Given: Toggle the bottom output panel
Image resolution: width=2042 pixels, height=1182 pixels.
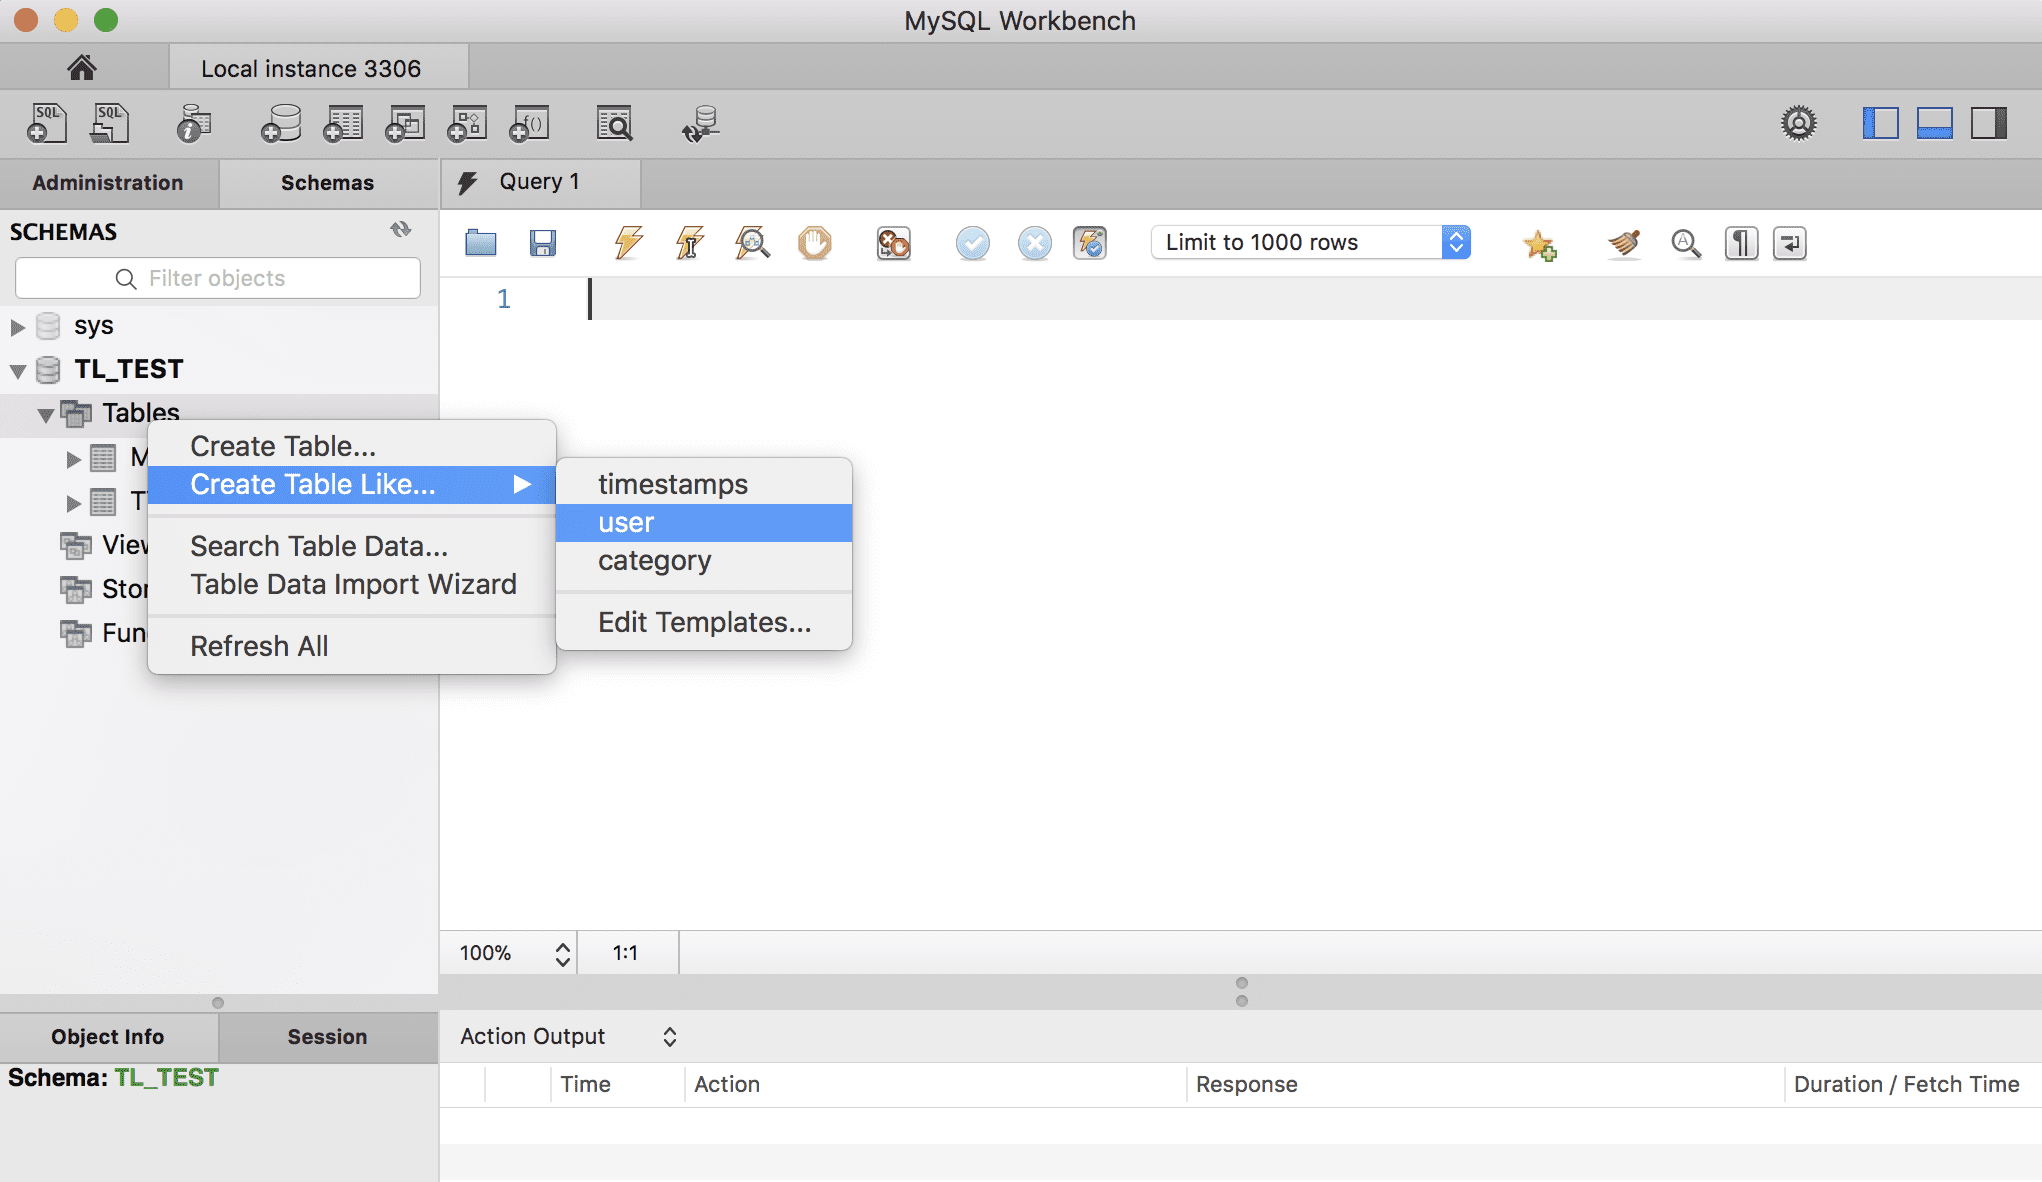Looking at the screenshot, I should tap(1934, 124).
